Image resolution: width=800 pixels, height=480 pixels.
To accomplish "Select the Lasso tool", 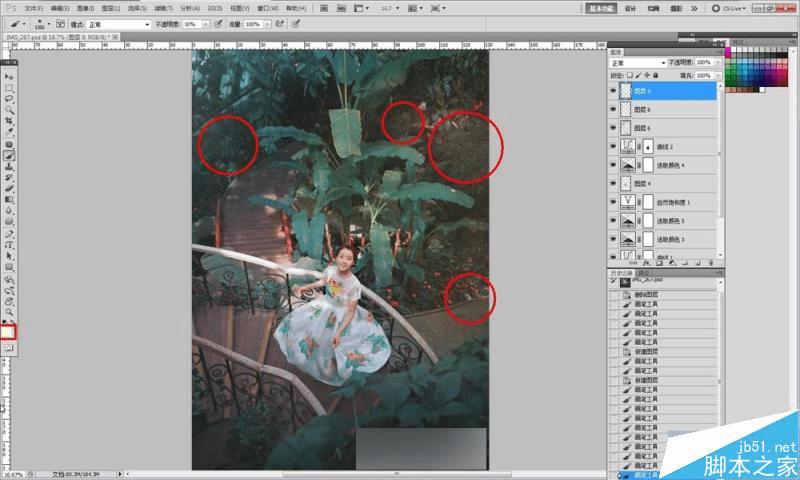I will click(9, 99).
